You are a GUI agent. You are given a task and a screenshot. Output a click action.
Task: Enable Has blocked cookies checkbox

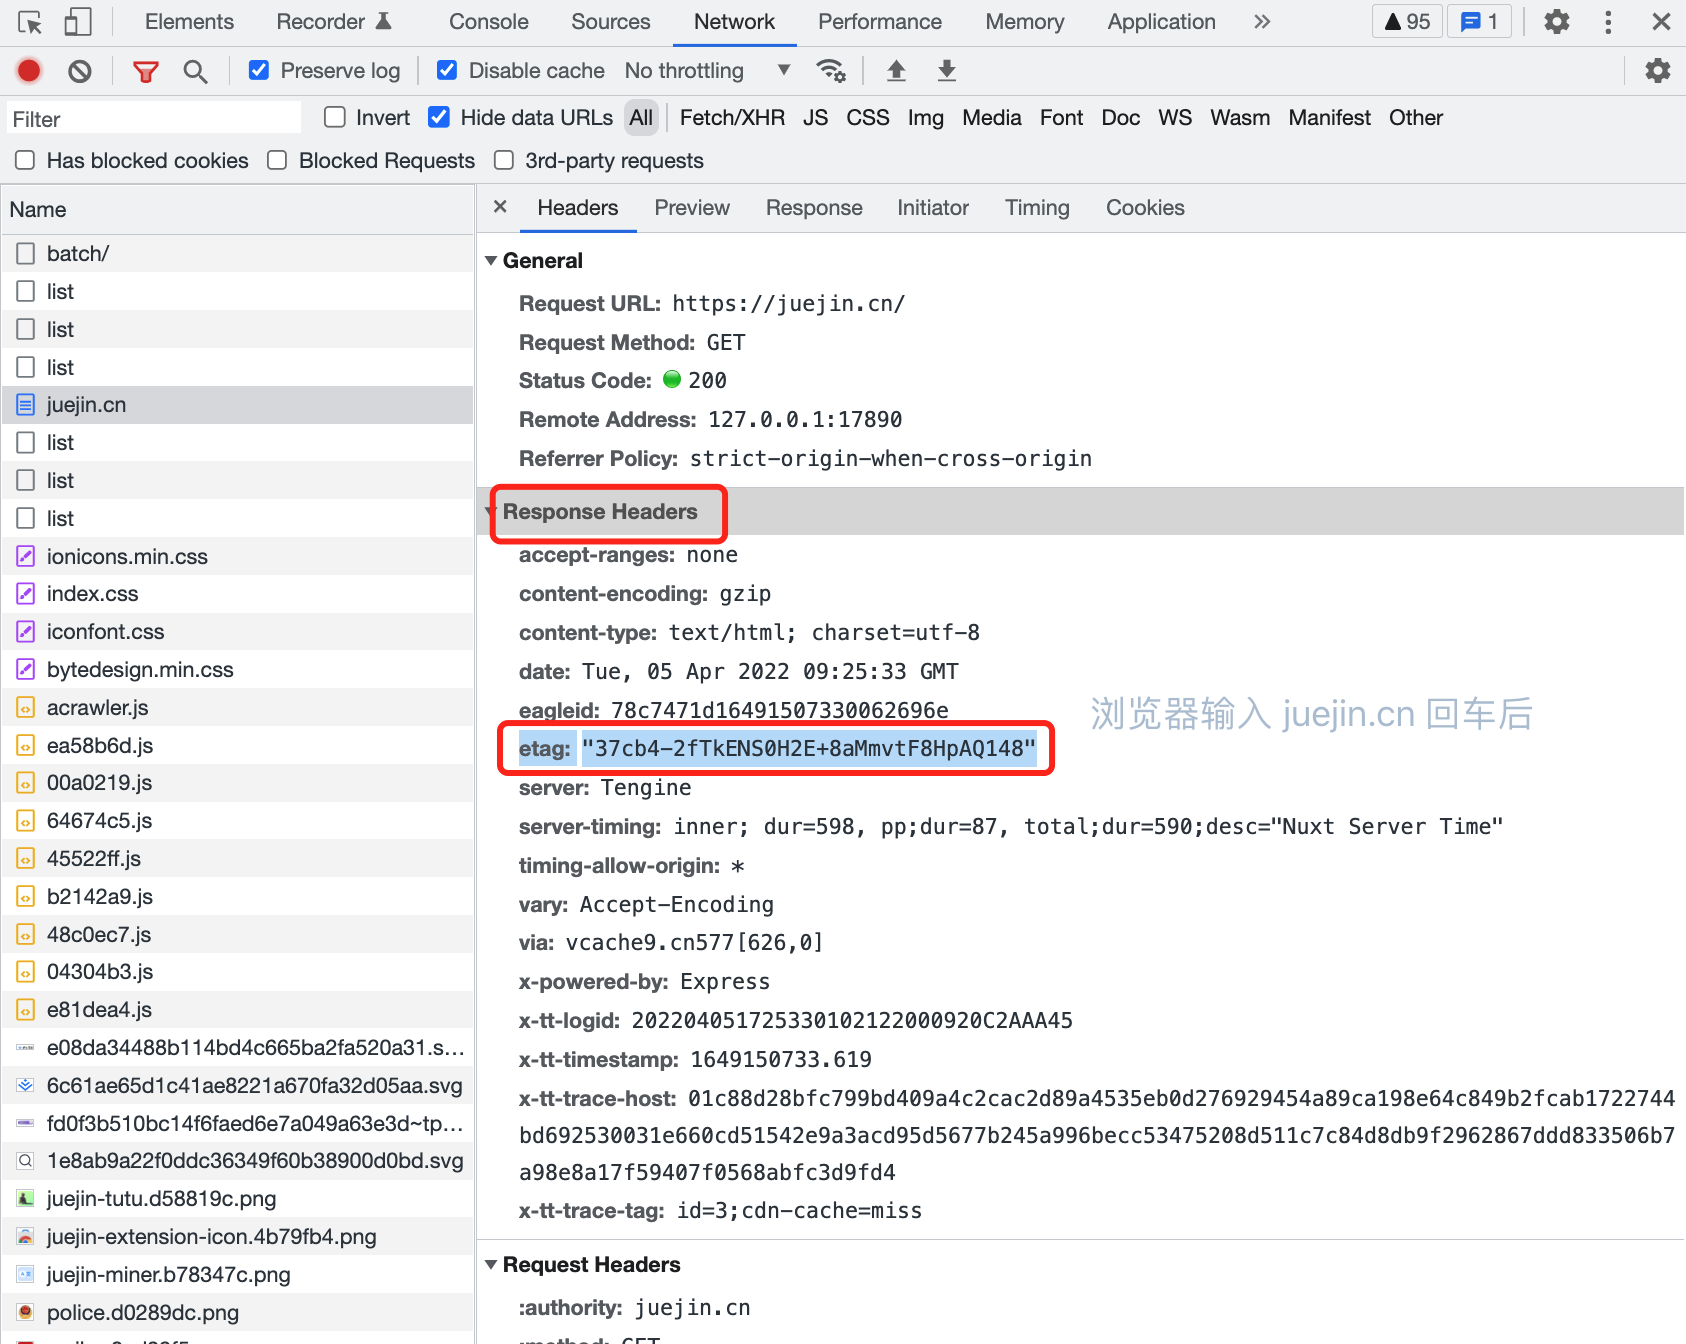(x=25, y=160)
